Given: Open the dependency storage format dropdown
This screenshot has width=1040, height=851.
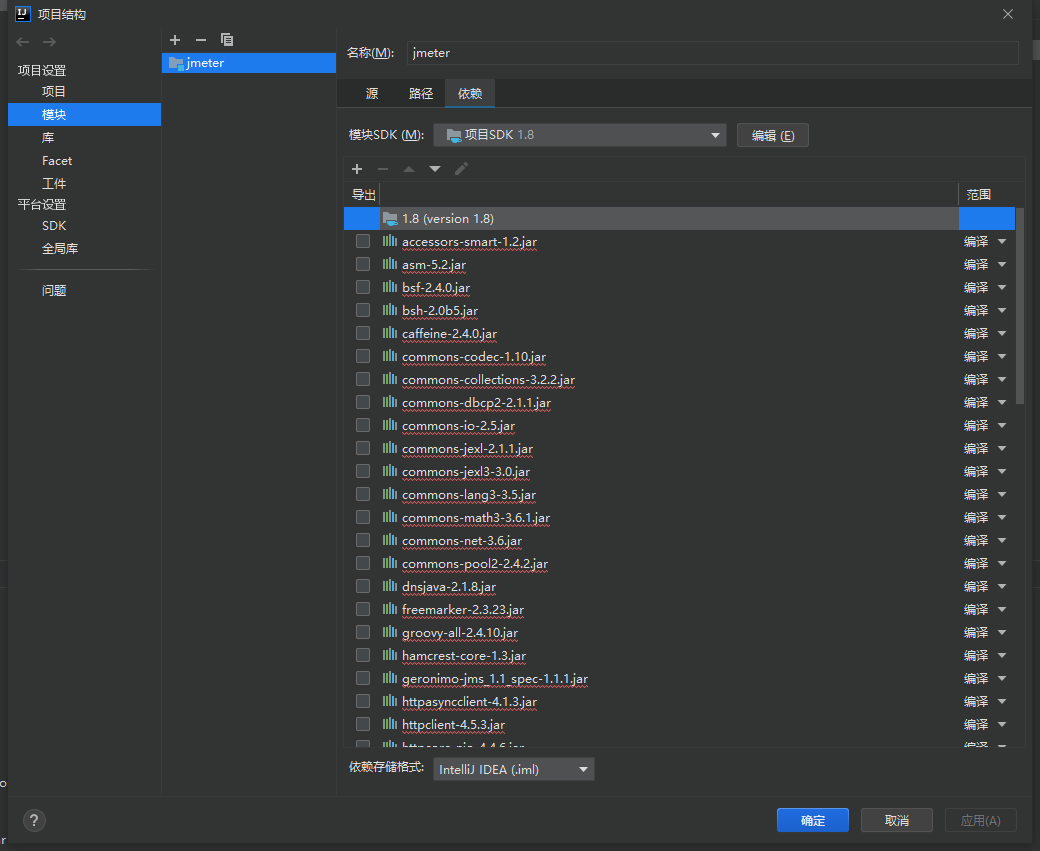Looking at the screenshot, I should point(513,769).
